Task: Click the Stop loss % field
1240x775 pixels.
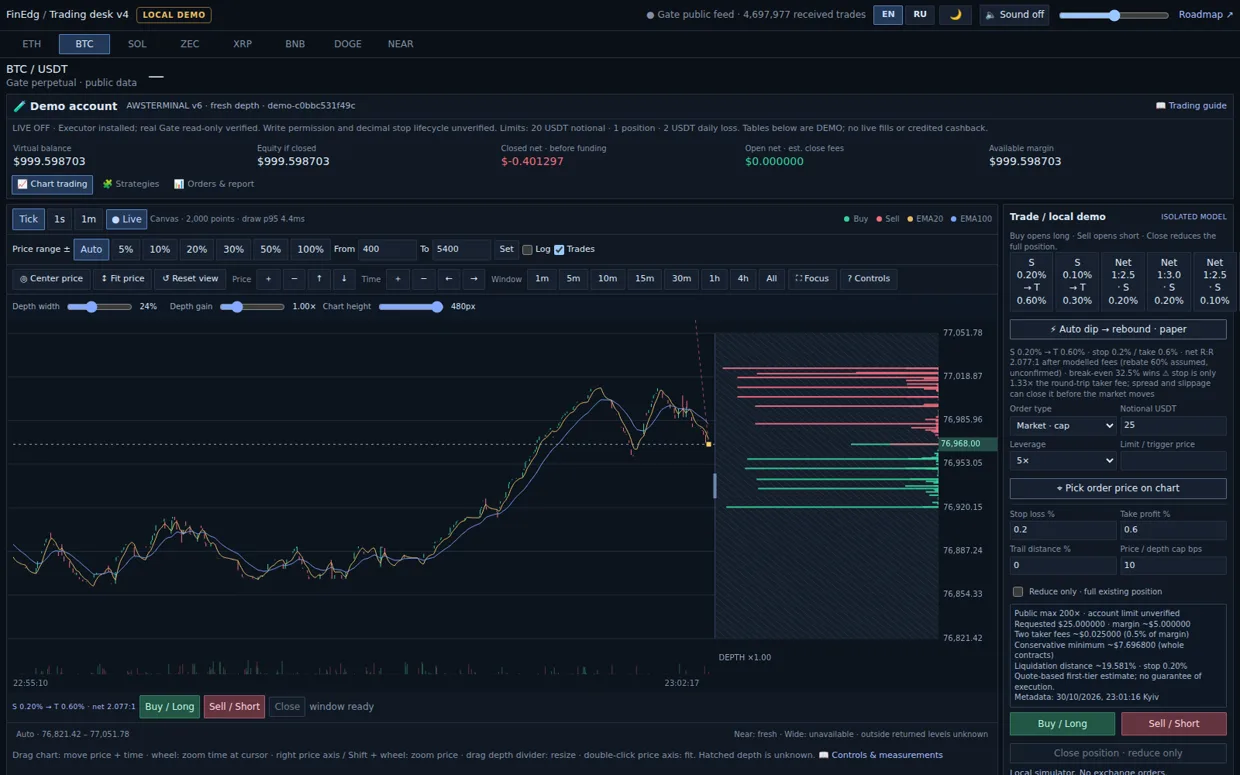Action: point(1063,530)
